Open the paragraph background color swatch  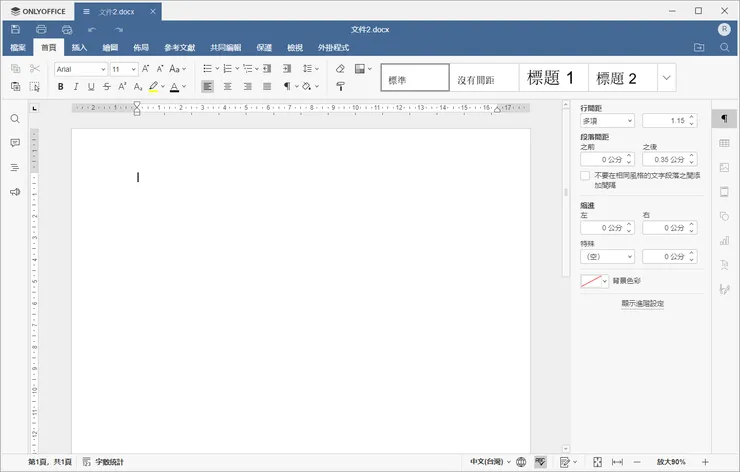click(x=594, y=281)
